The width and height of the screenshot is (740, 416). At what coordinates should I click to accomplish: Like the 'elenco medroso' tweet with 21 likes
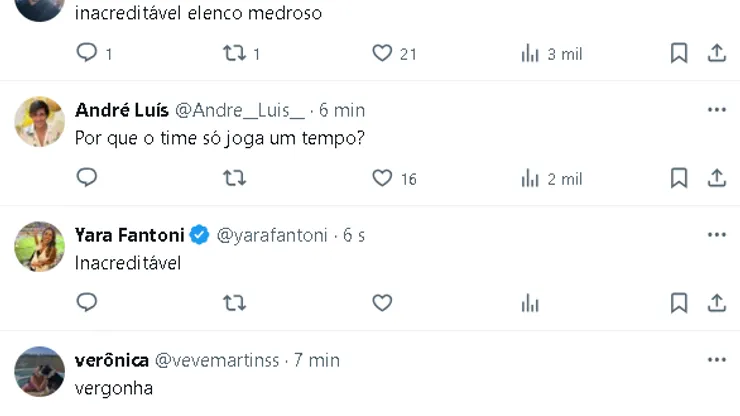382,53
